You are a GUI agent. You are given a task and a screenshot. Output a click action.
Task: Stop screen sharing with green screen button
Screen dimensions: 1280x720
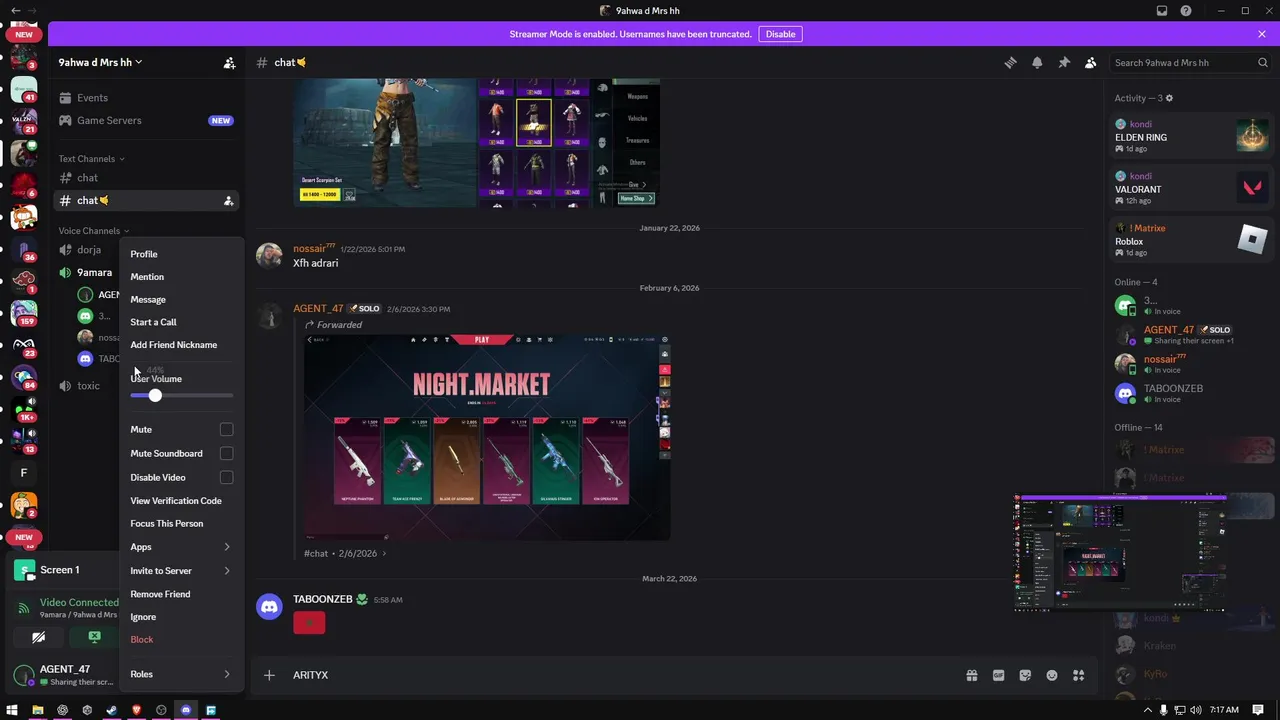click(x=94, y=637)
